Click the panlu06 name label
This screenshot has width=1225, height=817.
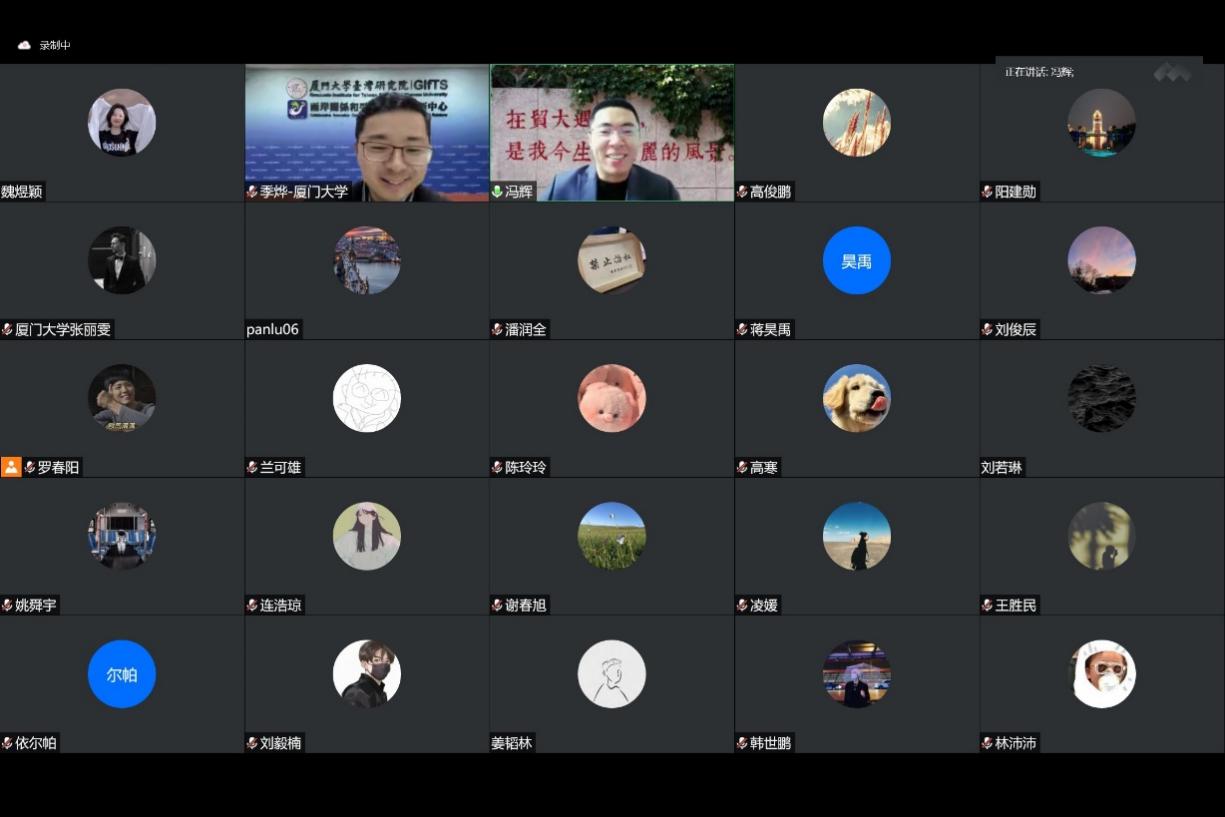point(273,330)
